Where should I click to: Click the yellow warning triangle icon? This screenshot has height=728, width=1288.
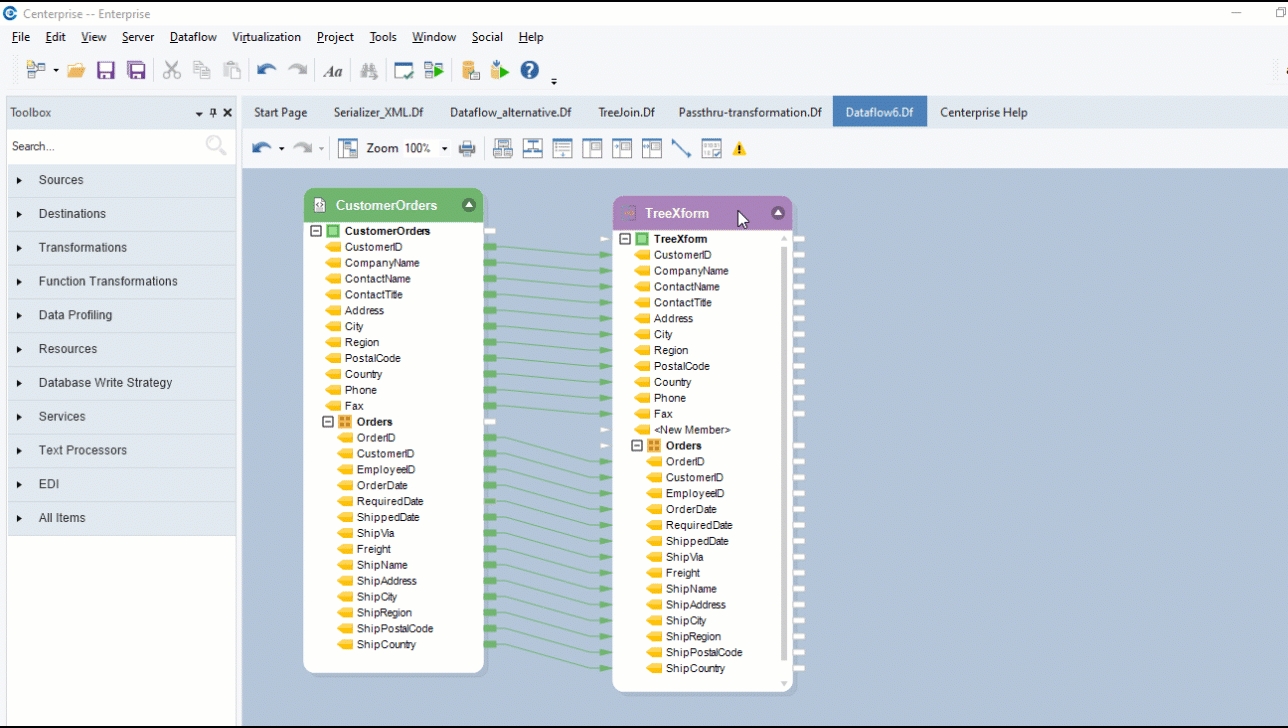tap(739, 149)
